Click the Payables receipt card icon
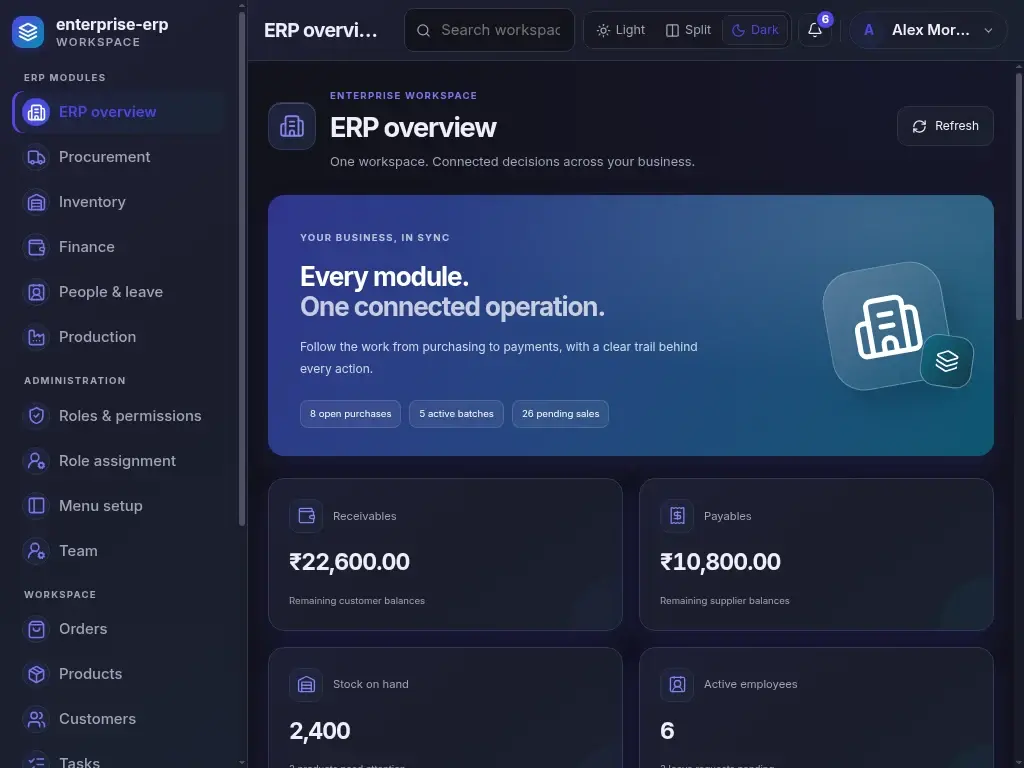Screen dimensions: 1024x768 point(677,516)
